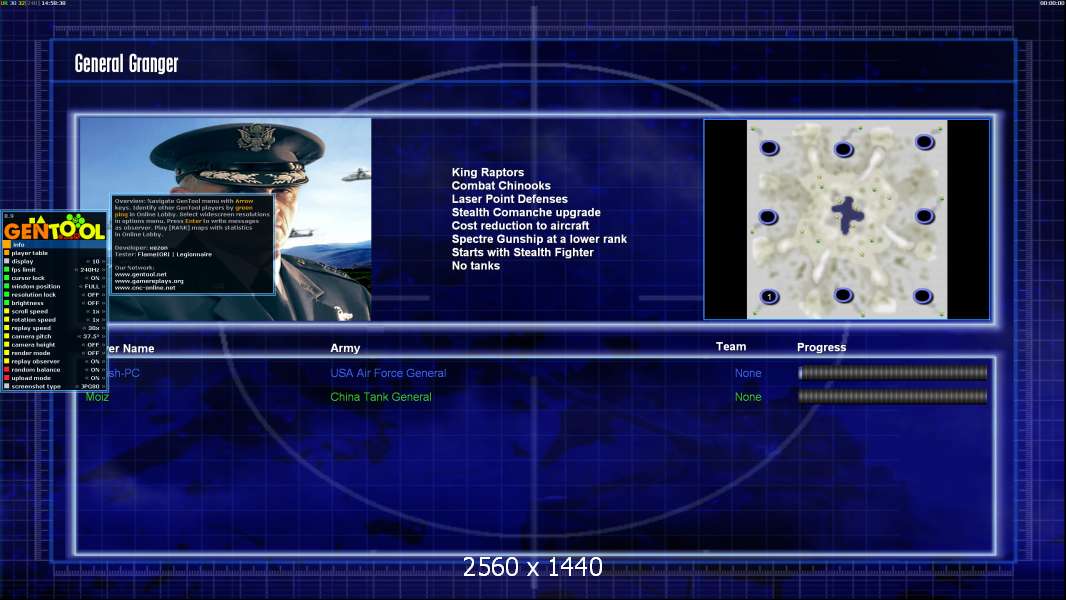The width and height of the screenshot is (1066, 600).
Task: Click the player name Moiz
Action: coord(97,397)
